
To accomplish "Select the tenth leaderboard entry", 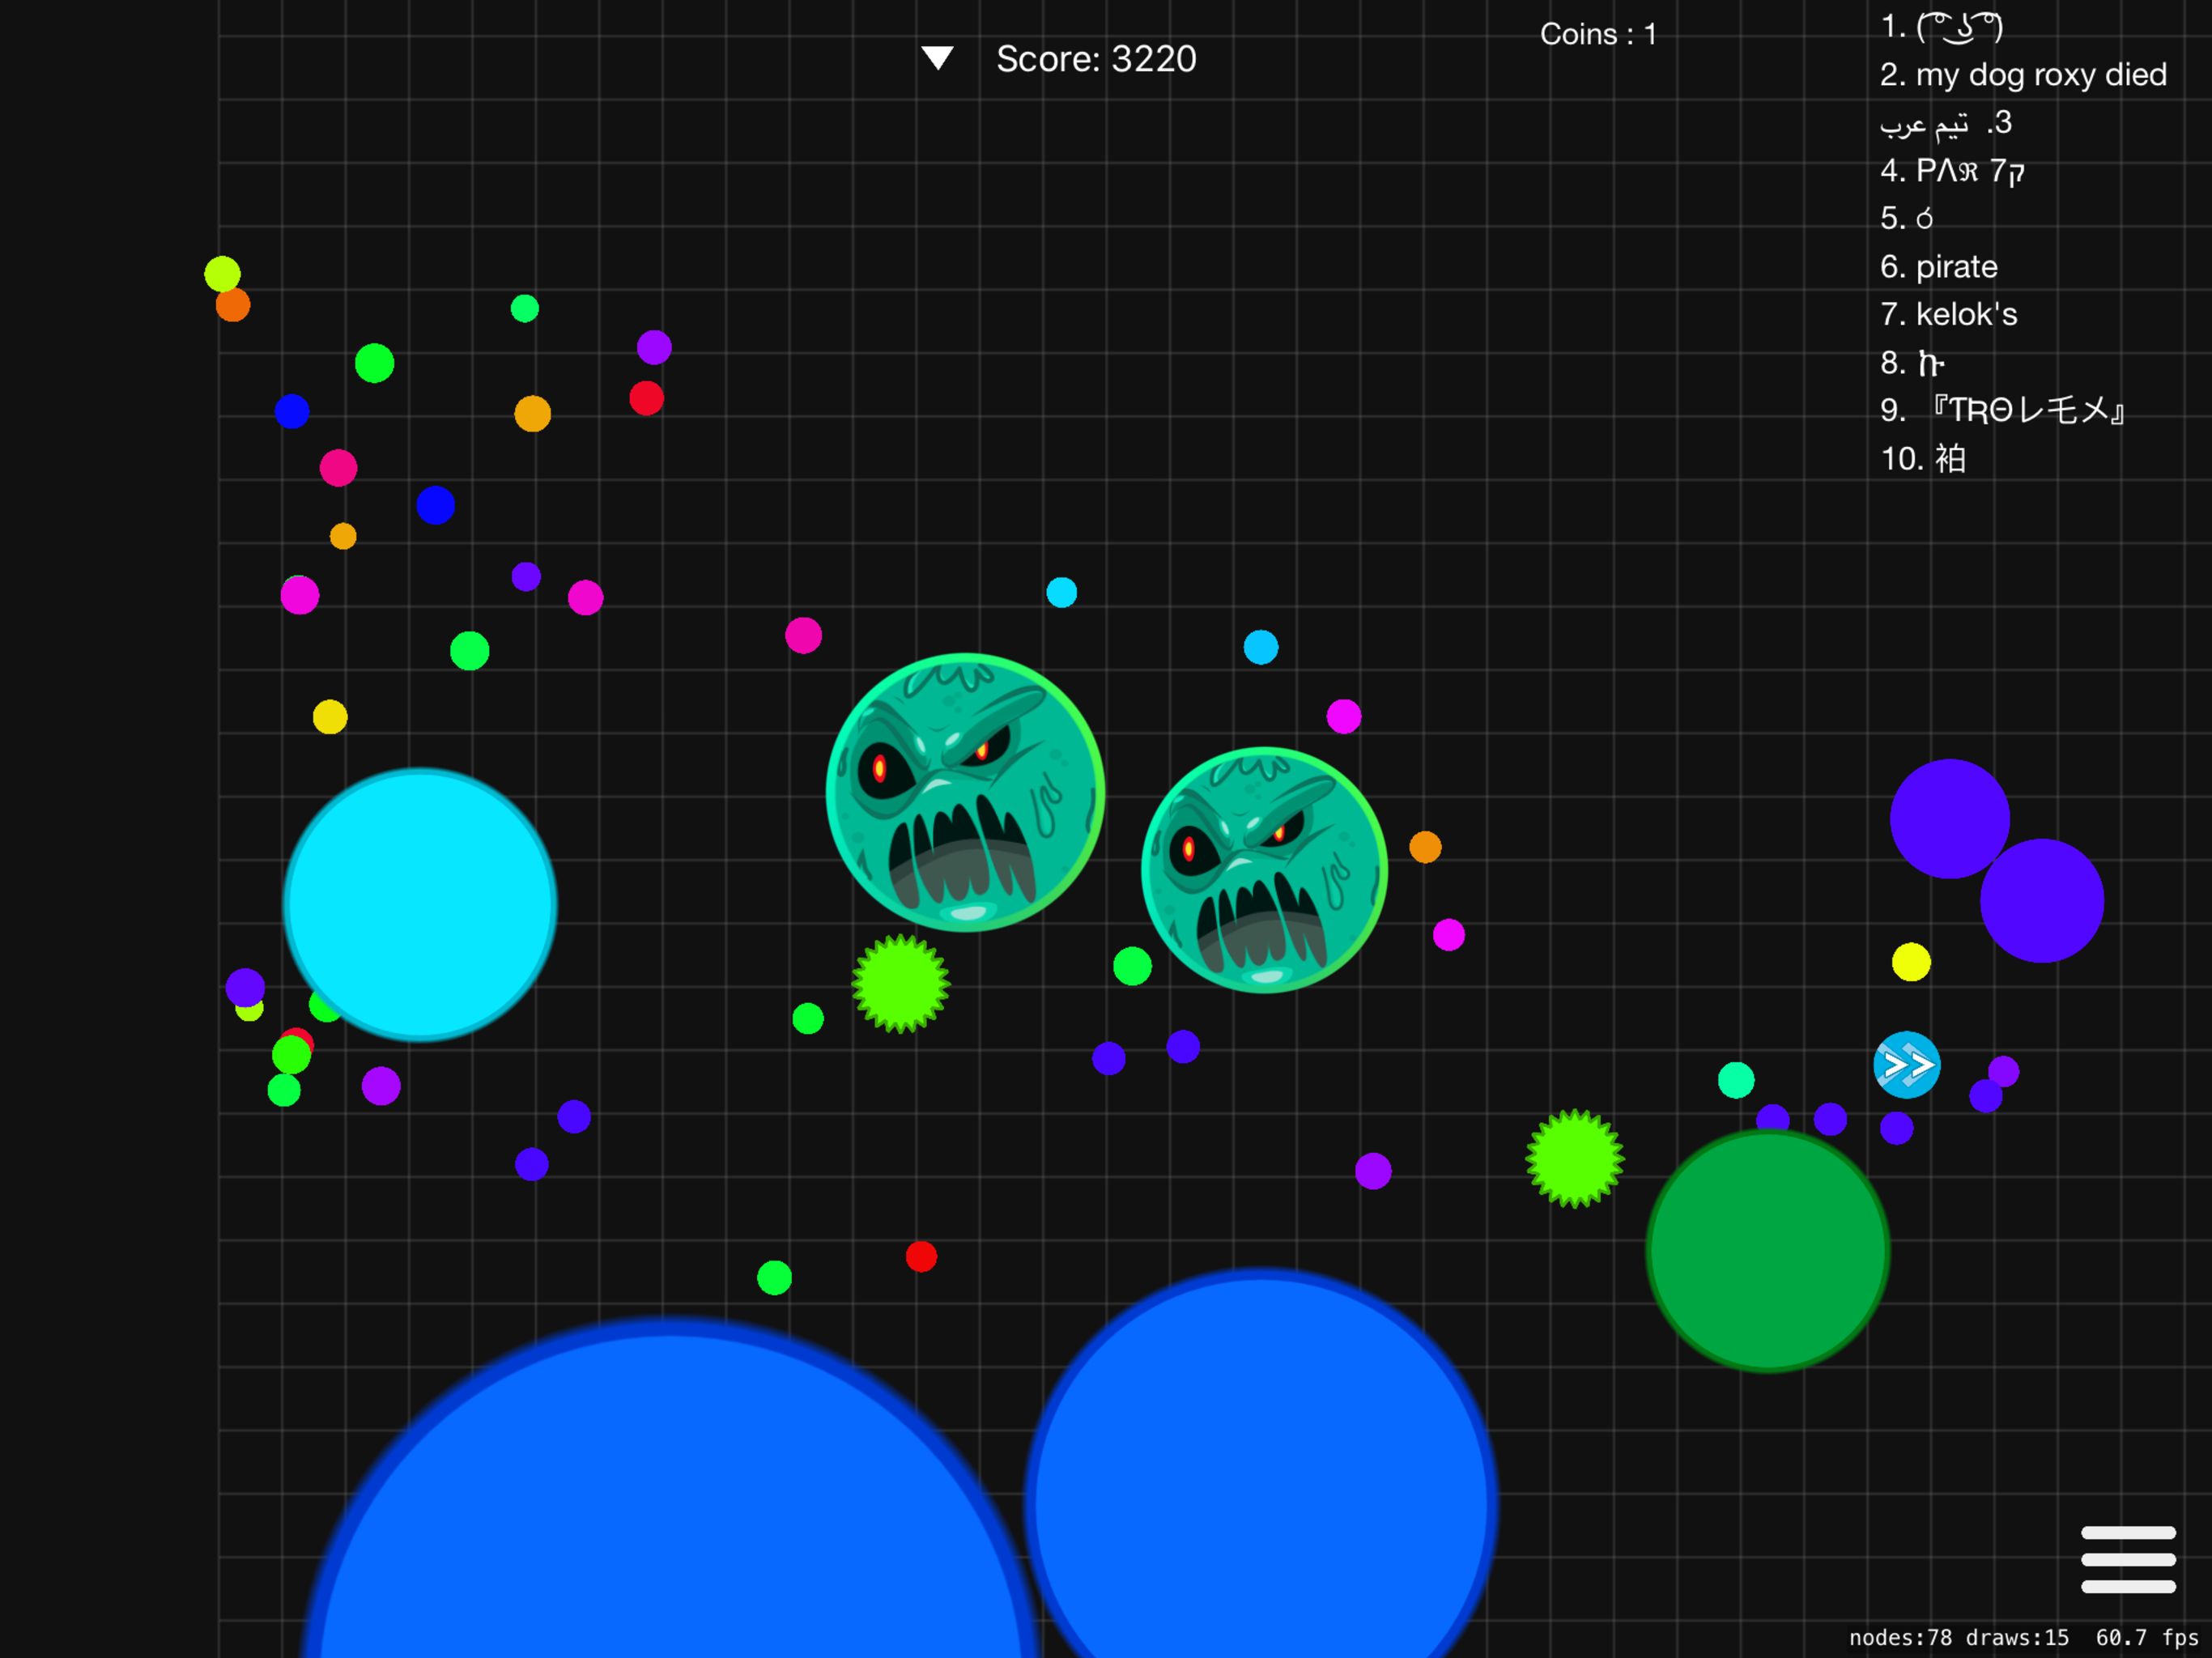I will point(1922,459).
